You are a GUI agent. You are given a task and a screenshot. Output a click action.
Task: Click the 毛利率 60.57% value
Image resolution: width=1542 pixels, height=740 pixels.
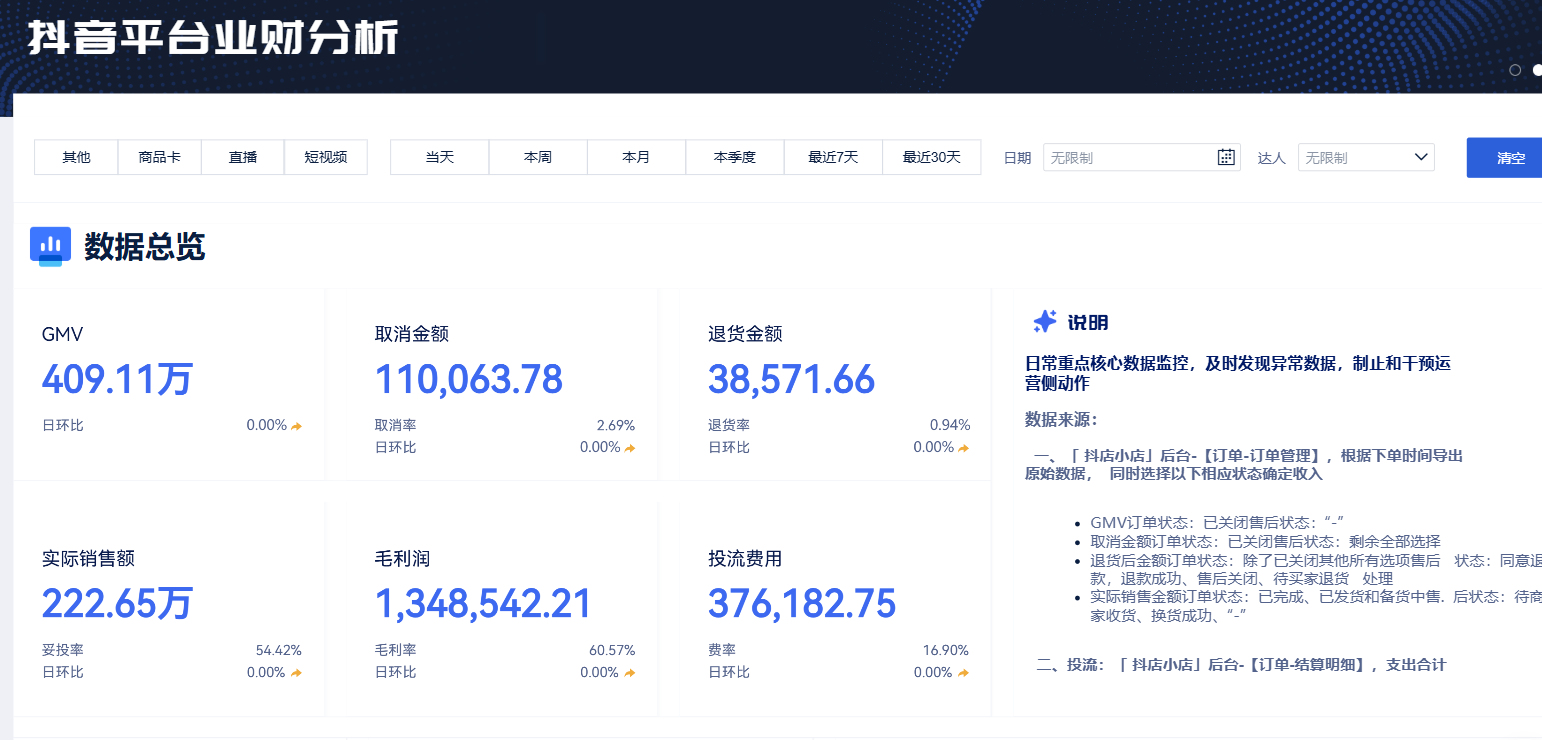[x=612, y=651]
